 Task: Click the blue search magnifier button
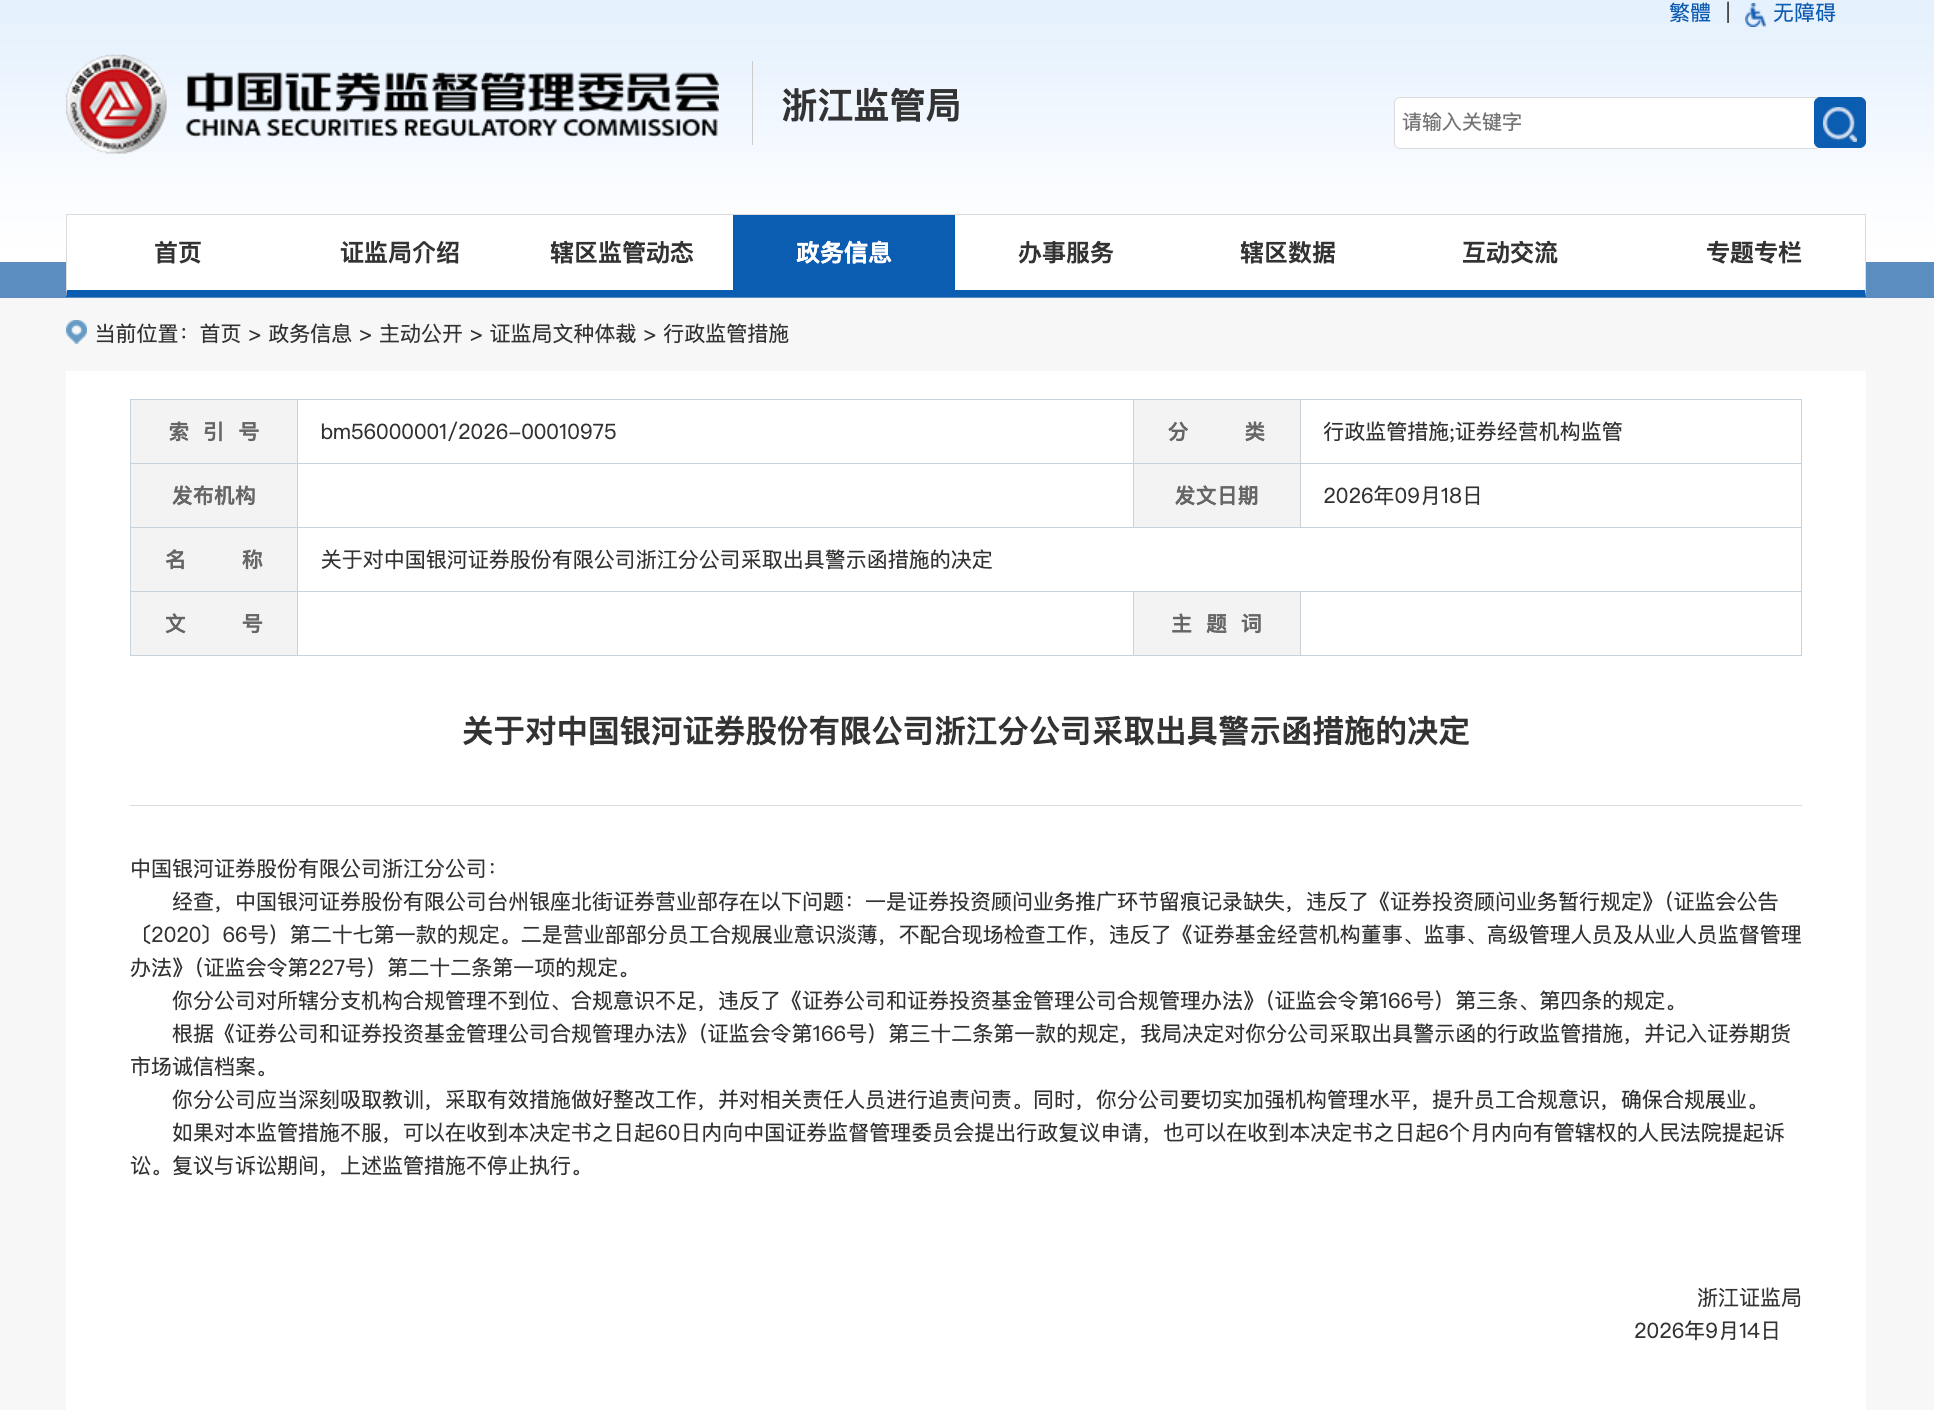[1839, 123]
